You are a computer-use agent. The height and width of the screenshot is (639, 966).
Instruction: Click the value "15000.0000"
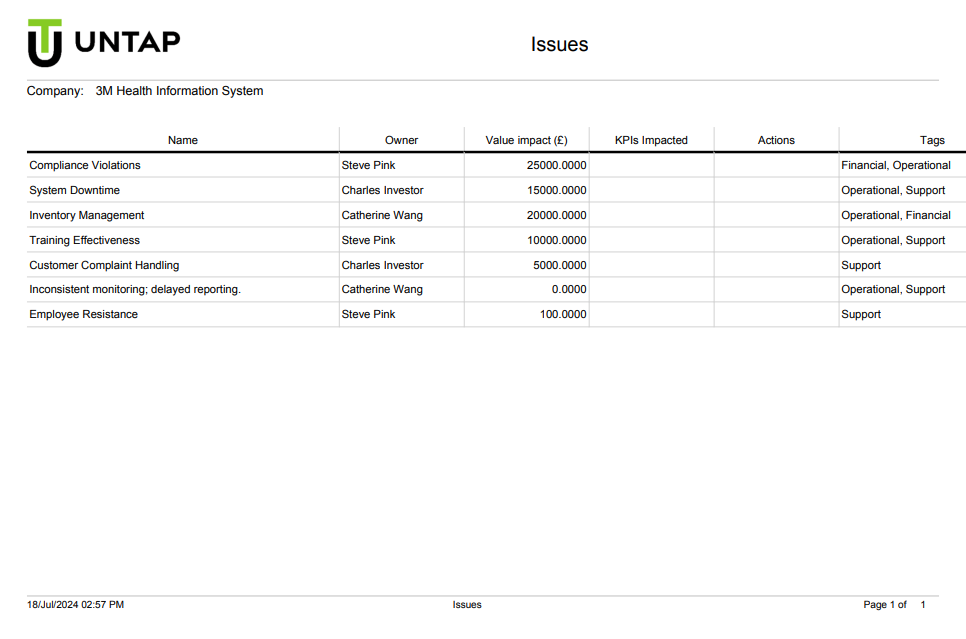pyautogui.click(x=556, y=190)
